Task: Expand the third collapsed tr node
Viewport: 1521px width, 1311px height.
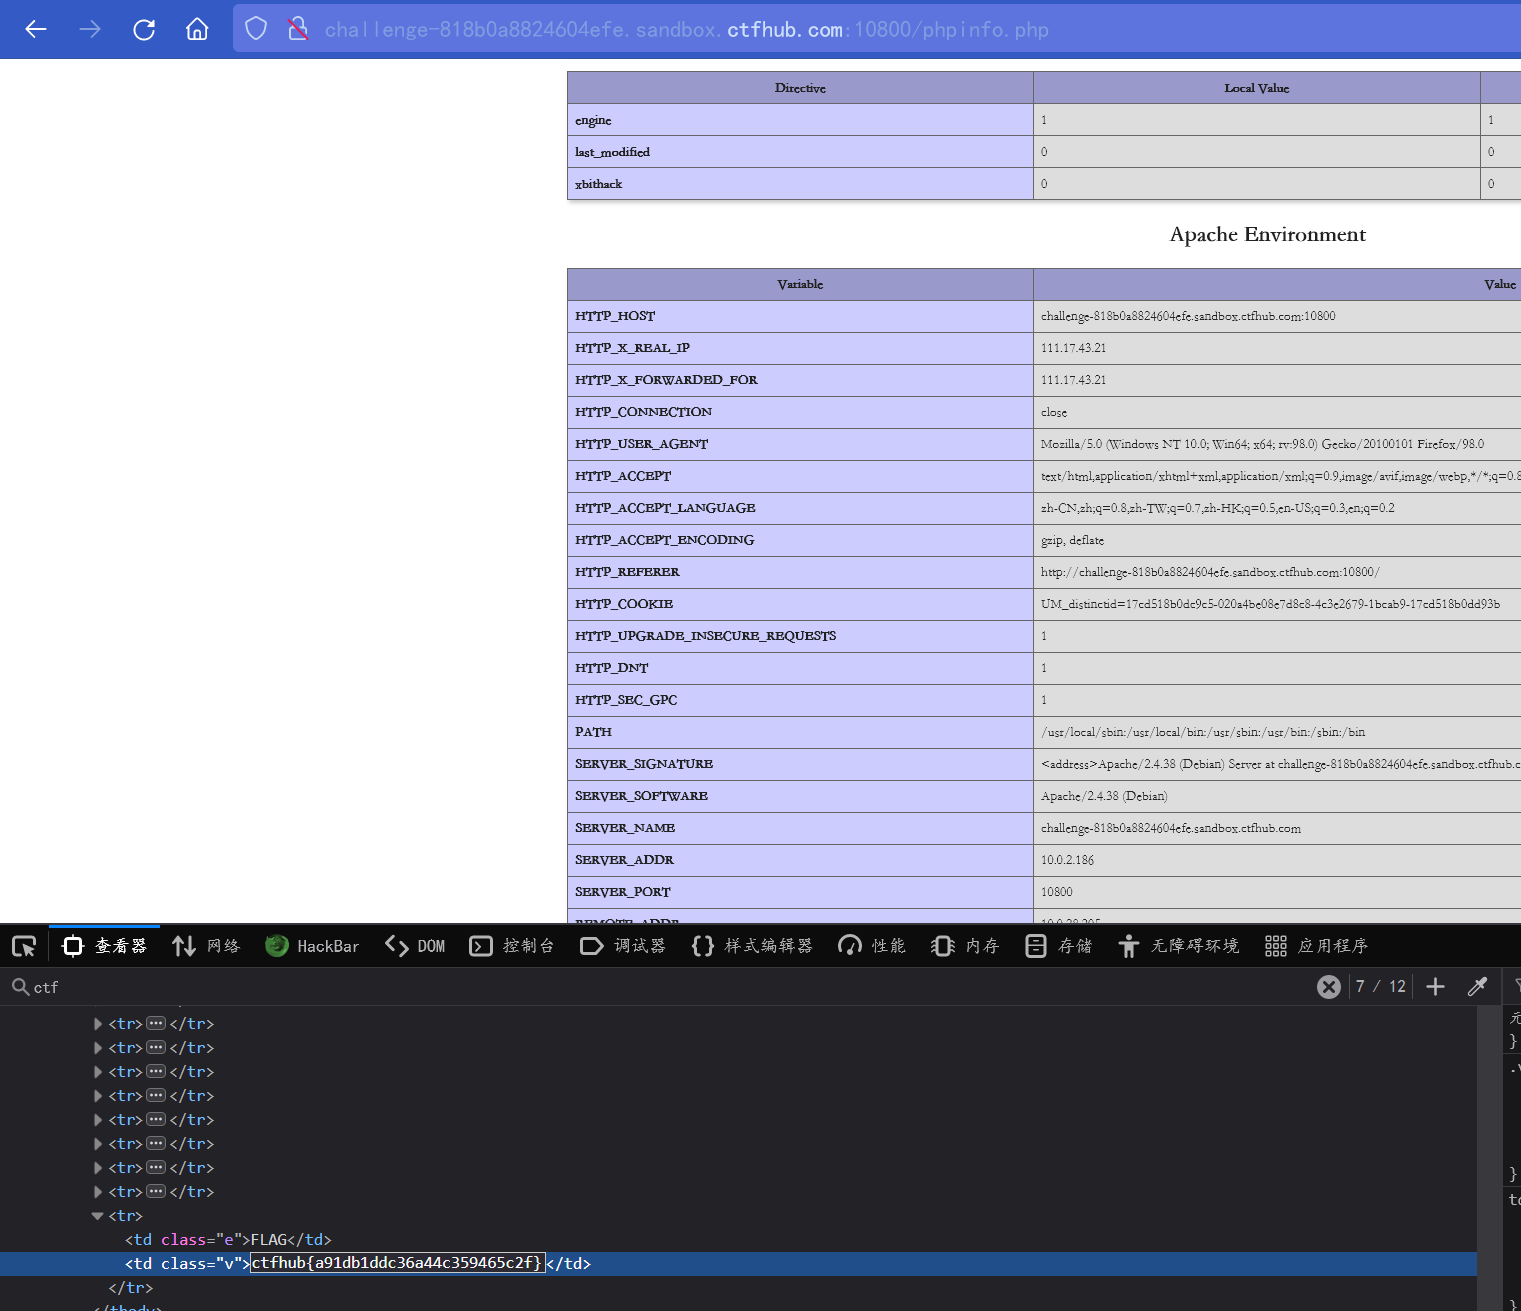Action: coord(98,1072)
